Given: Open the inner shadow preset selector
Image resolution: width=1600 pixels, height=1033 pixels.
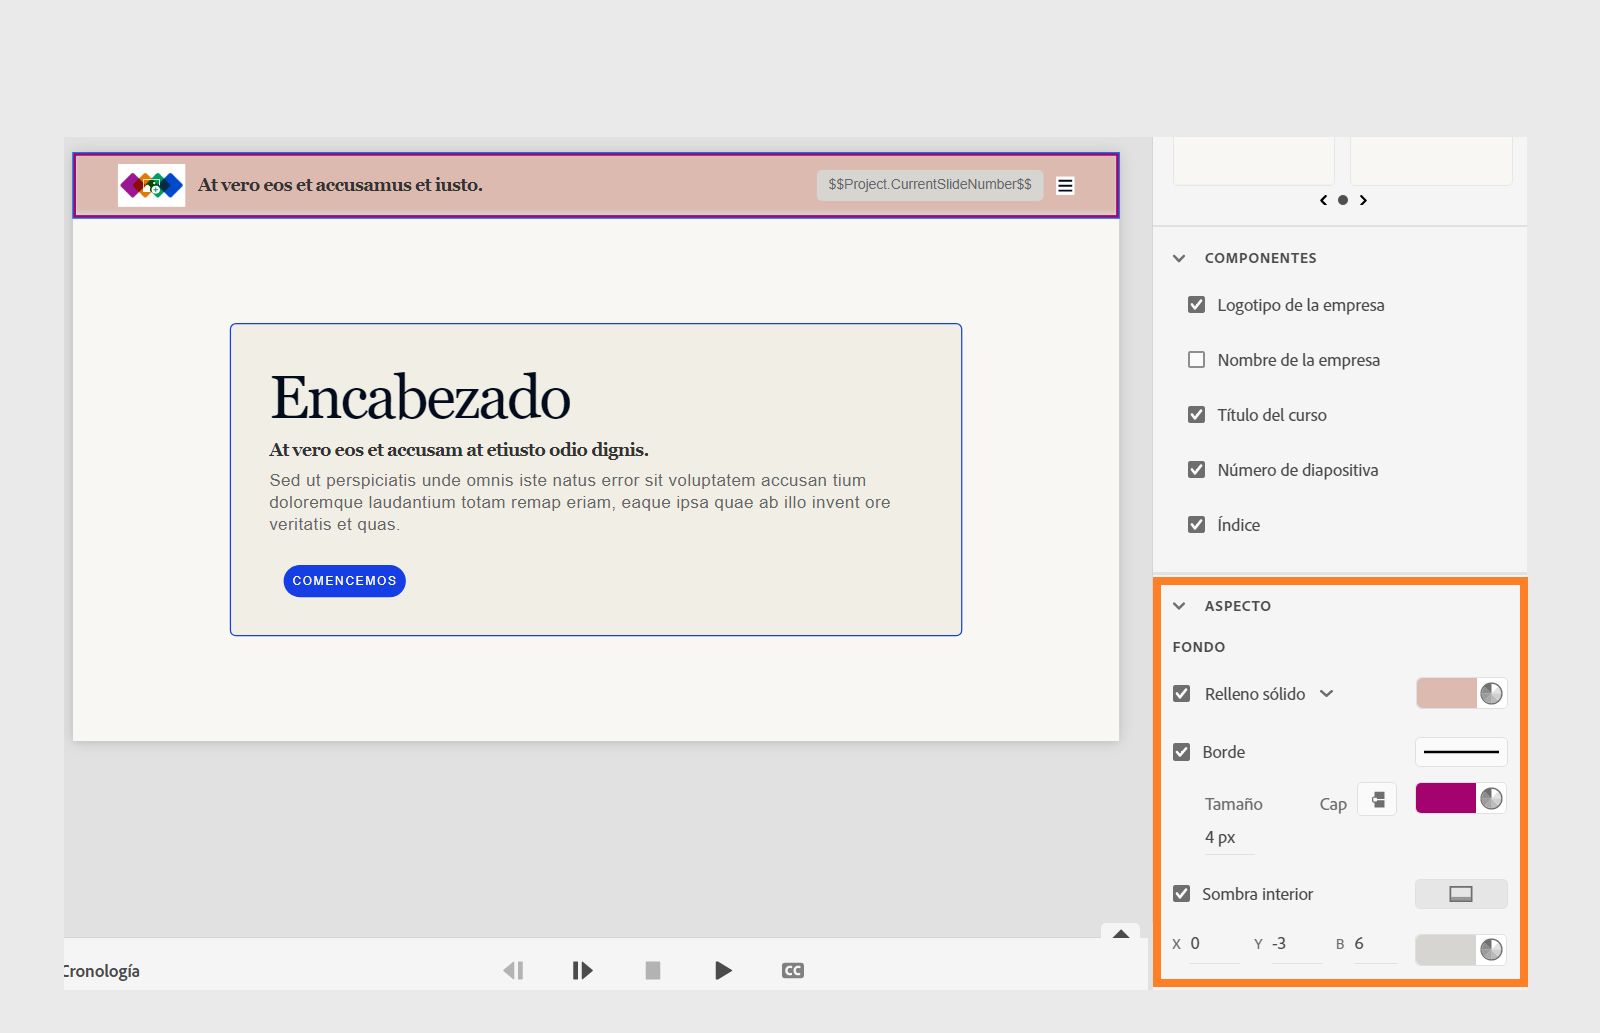Looking at the screenshot, I should pos(1460,894).
